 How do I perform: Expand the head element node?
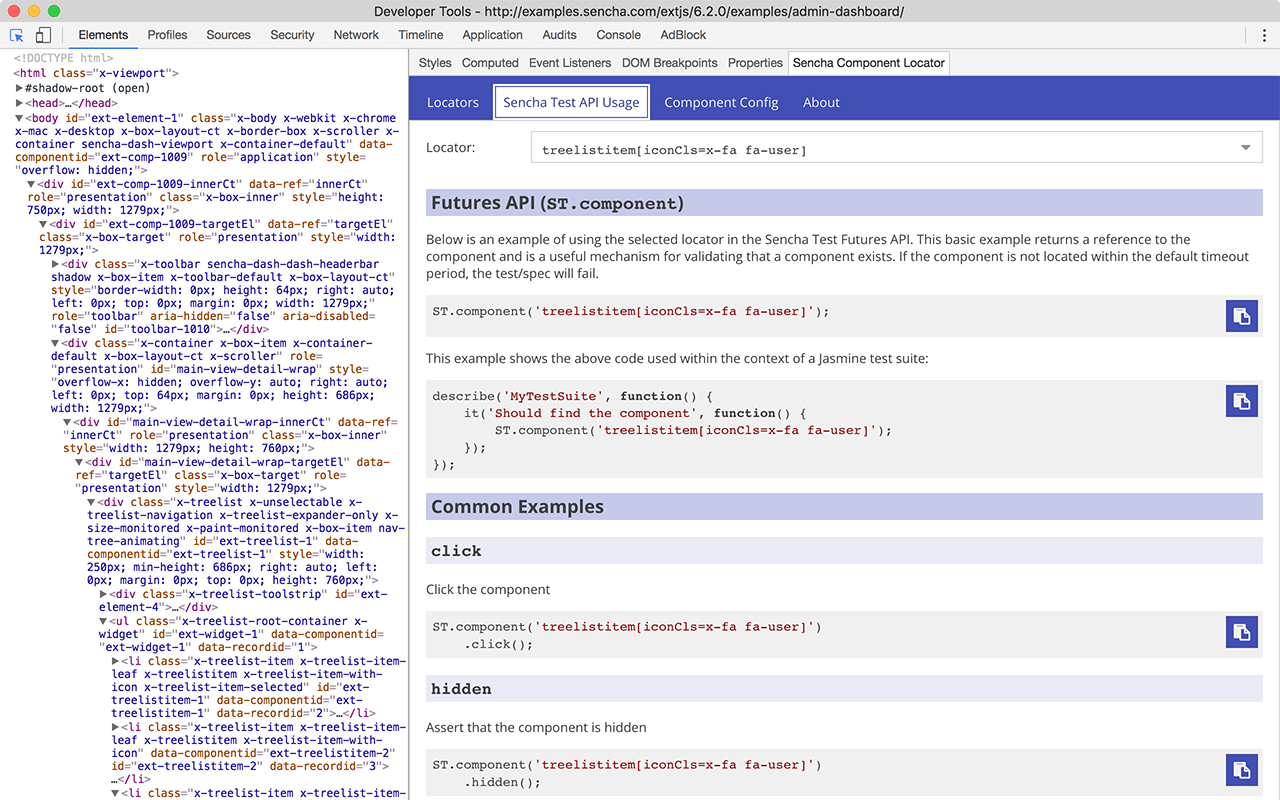click(x=20, y=103)
